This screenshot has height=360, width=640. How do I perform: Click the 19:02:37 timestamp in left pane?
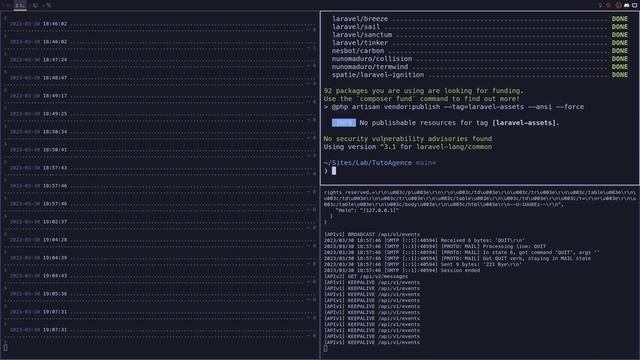(55, 222)
